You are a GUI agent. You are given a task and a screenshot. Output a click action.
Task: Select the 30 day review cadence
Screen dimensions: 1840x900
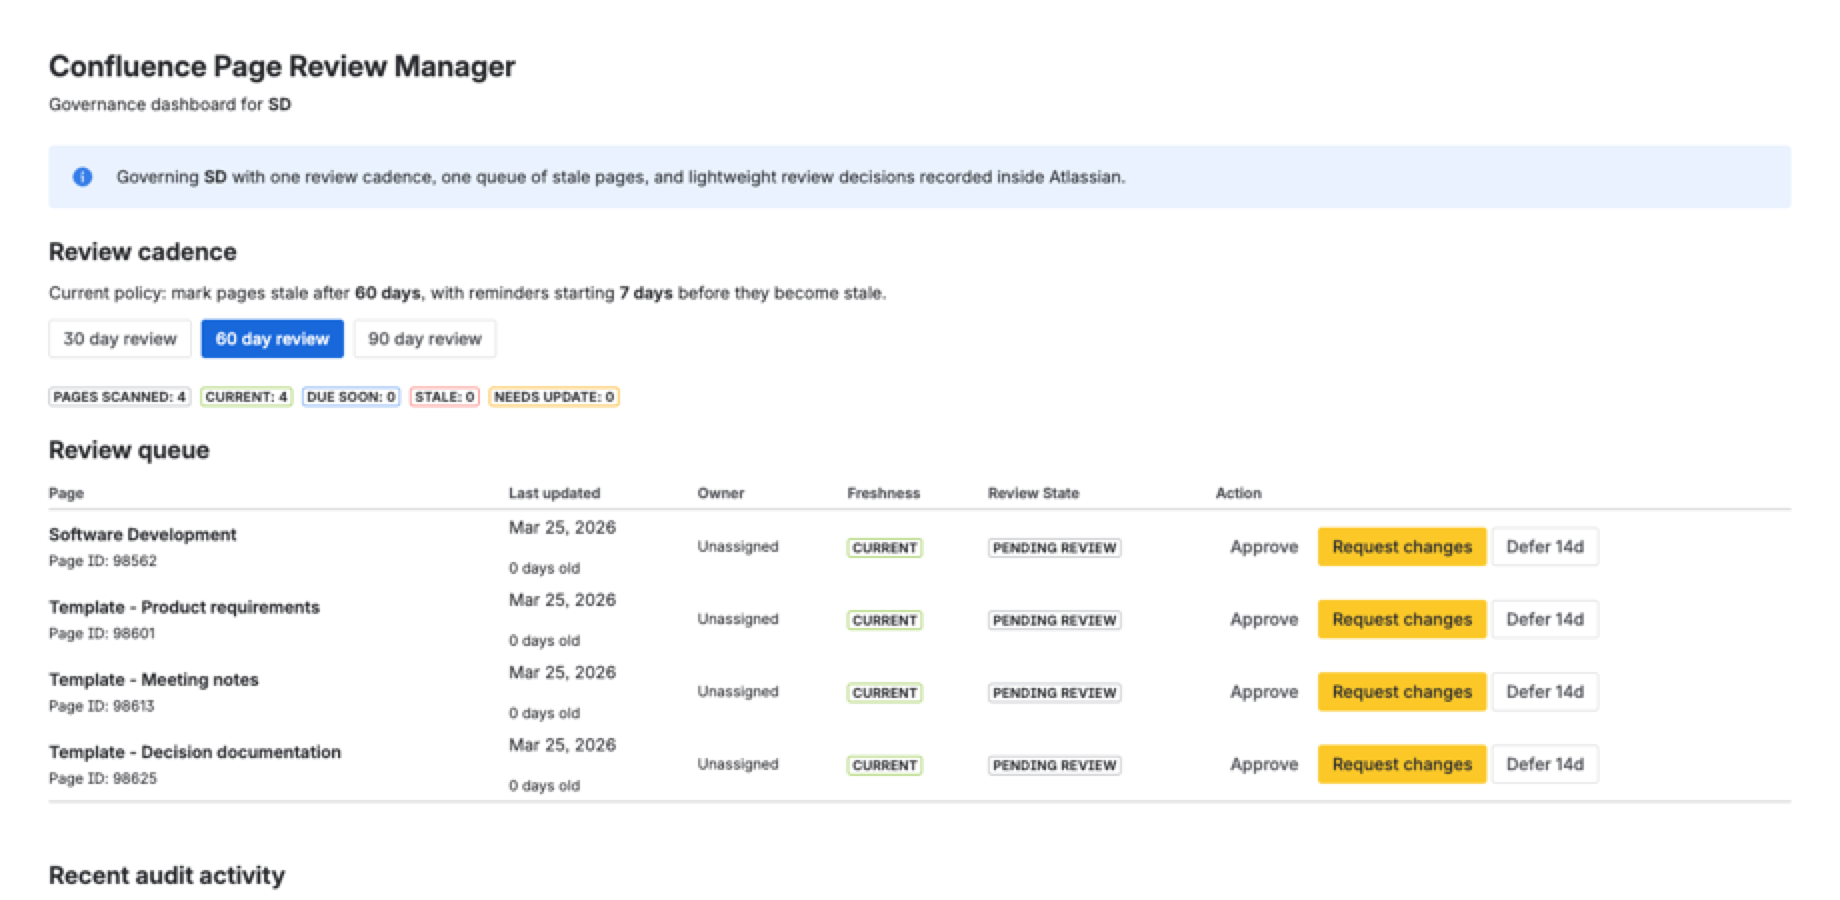120,339
